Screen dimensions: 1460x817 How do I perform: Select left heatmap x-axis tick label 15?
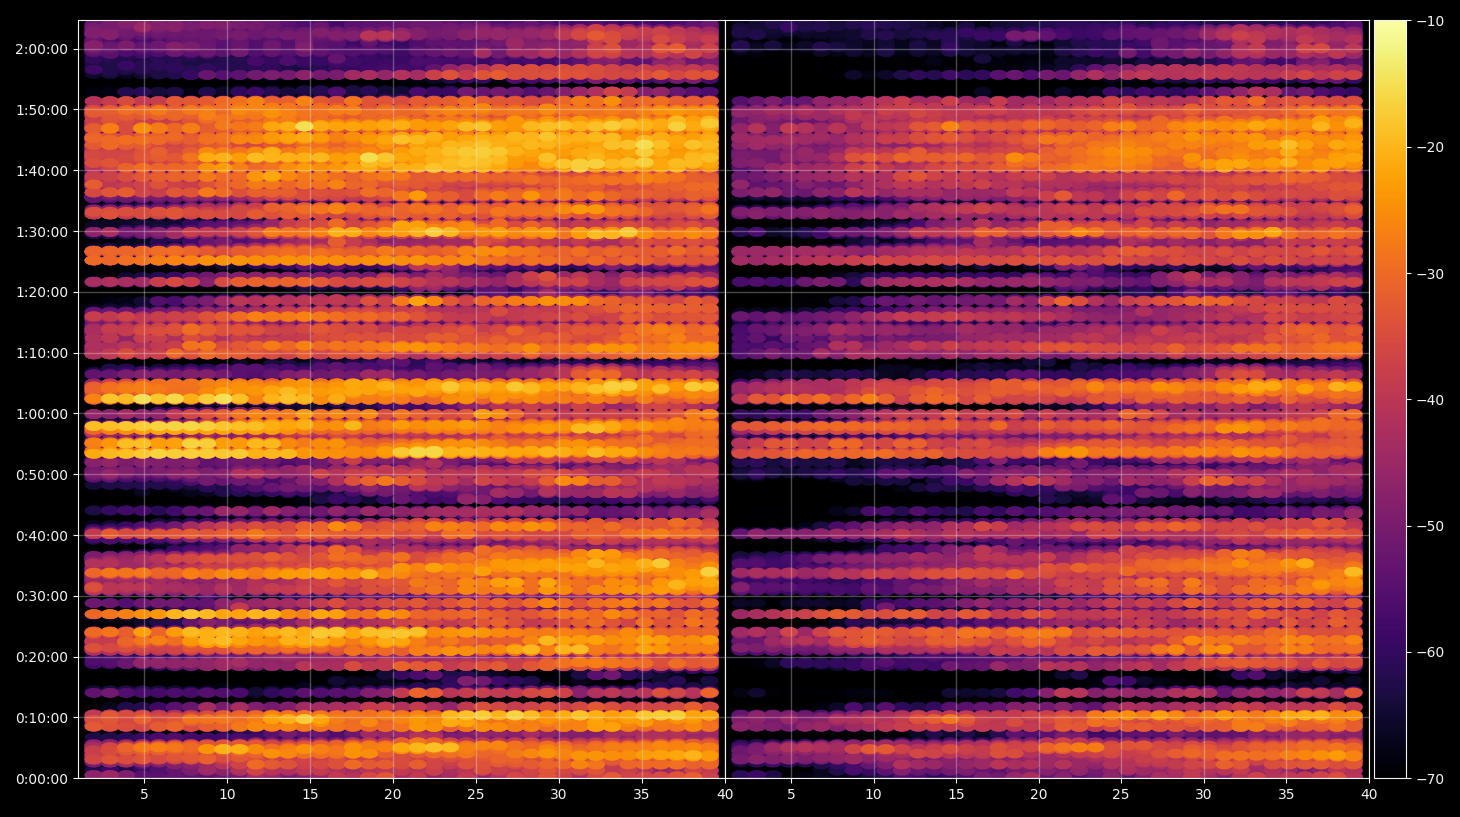pos(310,795)
